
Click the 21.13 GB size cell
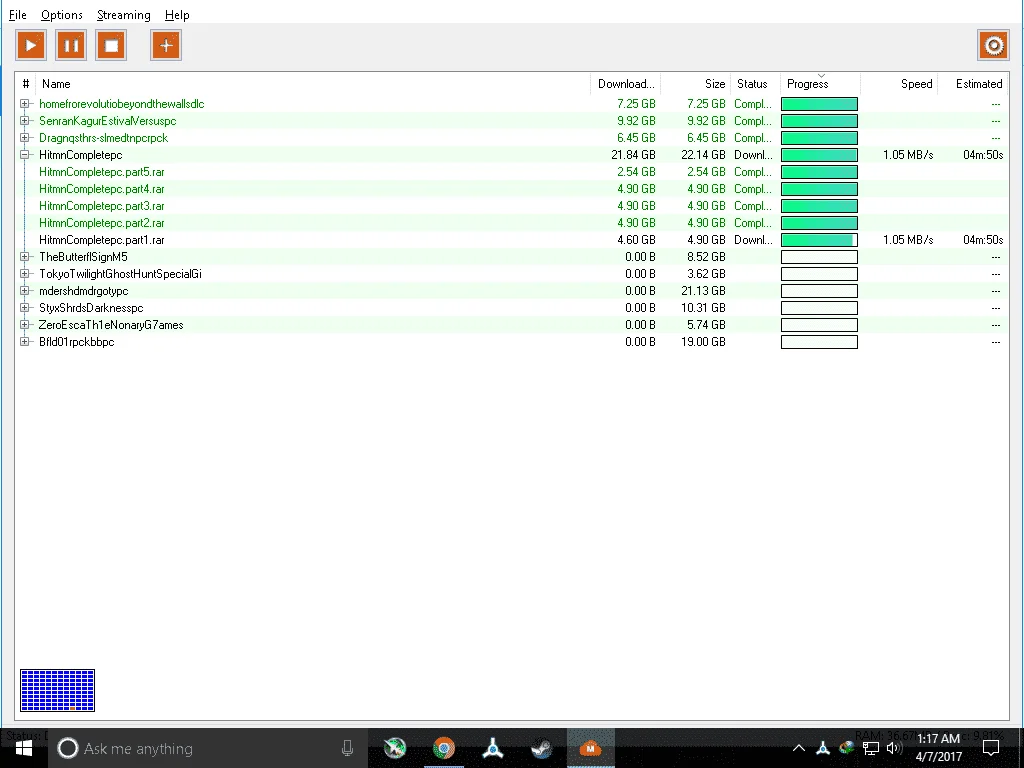pyautogui.click(x=703, y=291)
